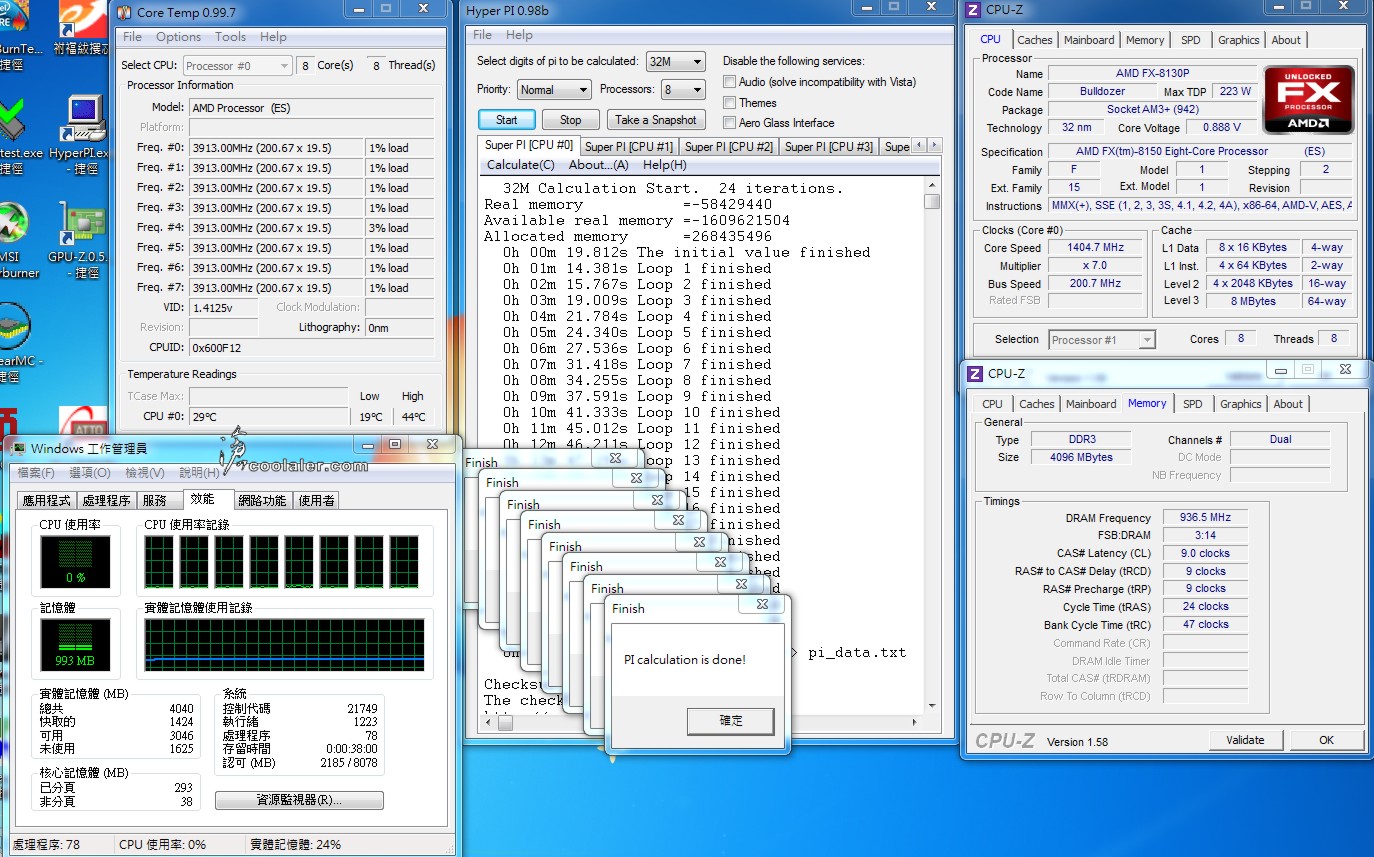1374x857 pixels.
Task: Click the Hyper PI Stop button
Action: point(570,119)
